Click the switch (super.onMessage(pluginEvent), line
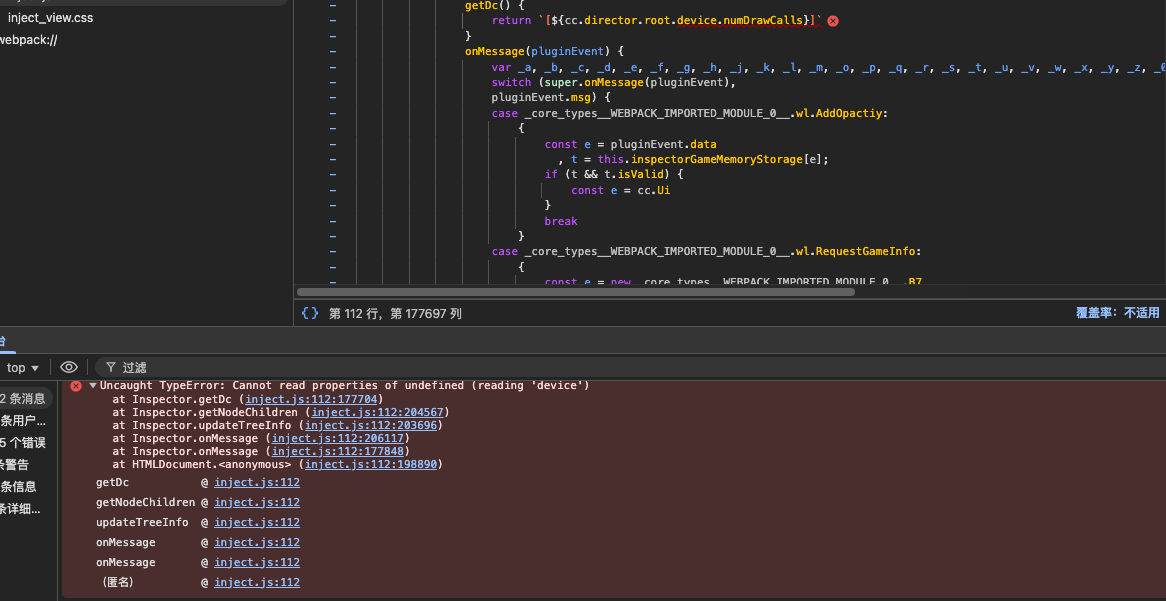The image size is (1166, 601). coord(613,83)
